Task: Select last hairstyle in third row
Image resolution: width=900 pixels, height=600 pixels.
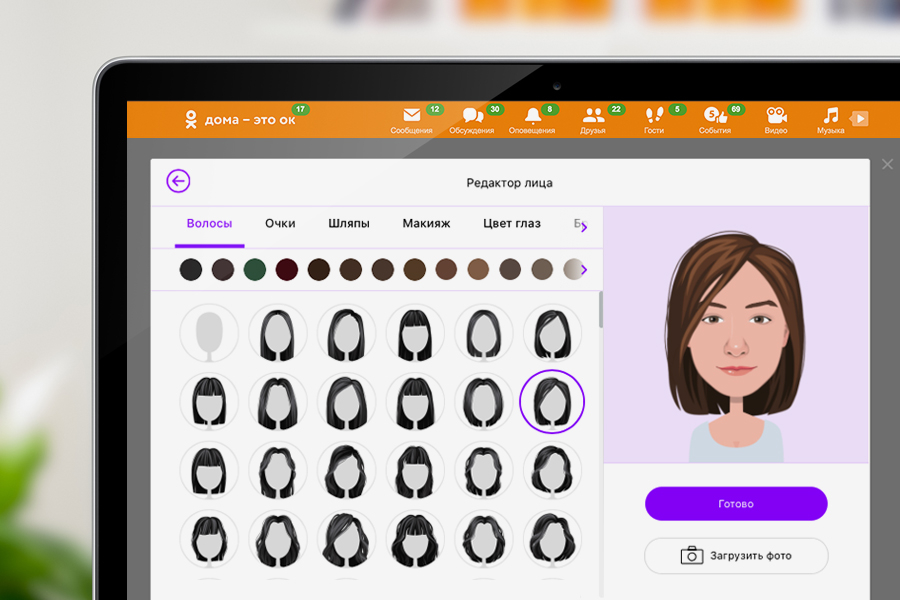Action: click(x=552, y=471)
